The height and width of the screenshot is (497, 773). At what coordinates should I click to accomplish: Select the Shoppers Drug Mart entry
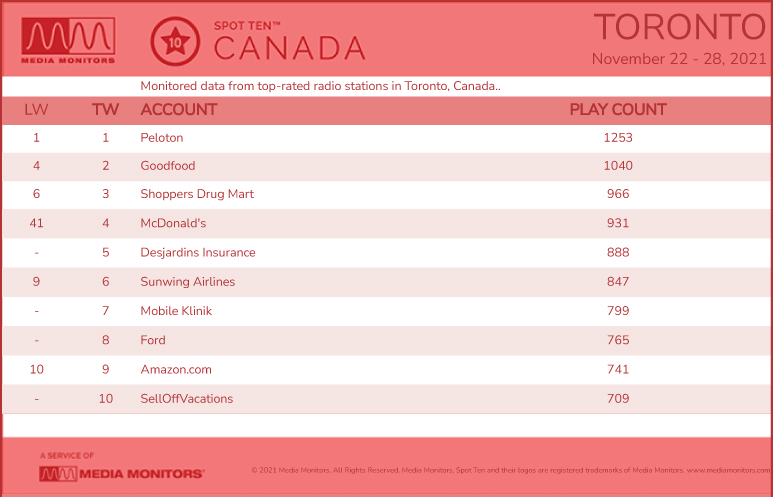click(197, 194)
